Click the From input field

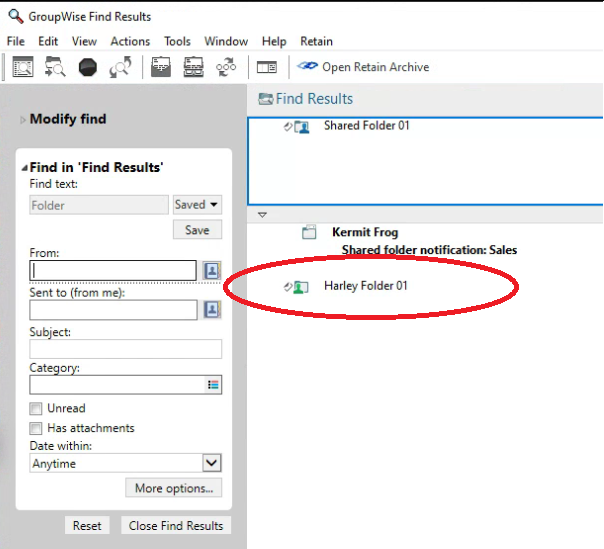(x=113, y=270)
